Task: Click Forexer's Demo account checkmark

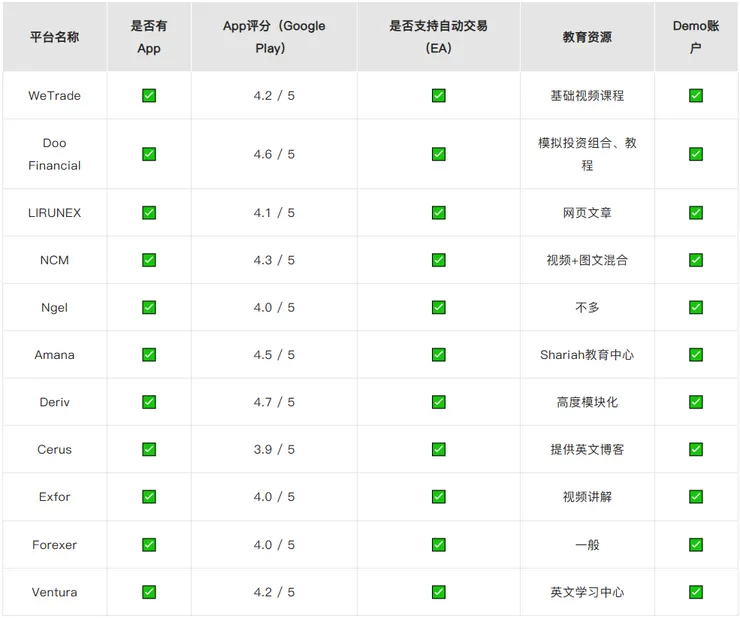Action: (696, 544)
